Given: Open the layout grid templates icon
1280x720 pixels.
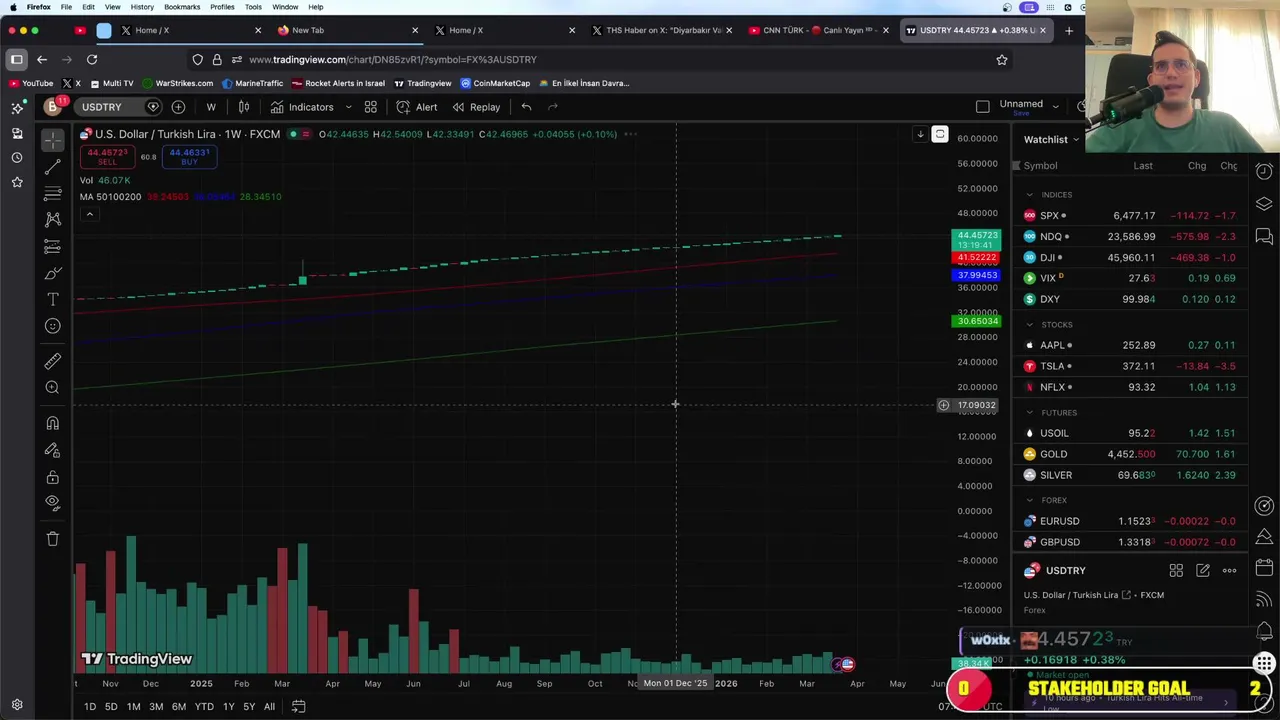Looking at the screenshot, I should 370,107.
